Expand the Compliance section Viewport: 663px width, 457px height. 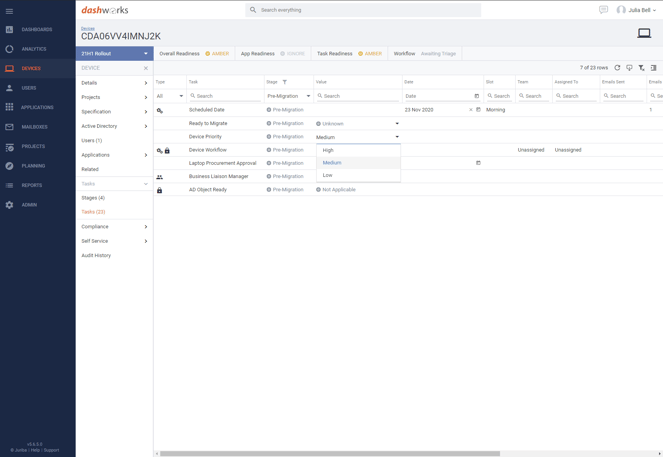tap(115, 227)
